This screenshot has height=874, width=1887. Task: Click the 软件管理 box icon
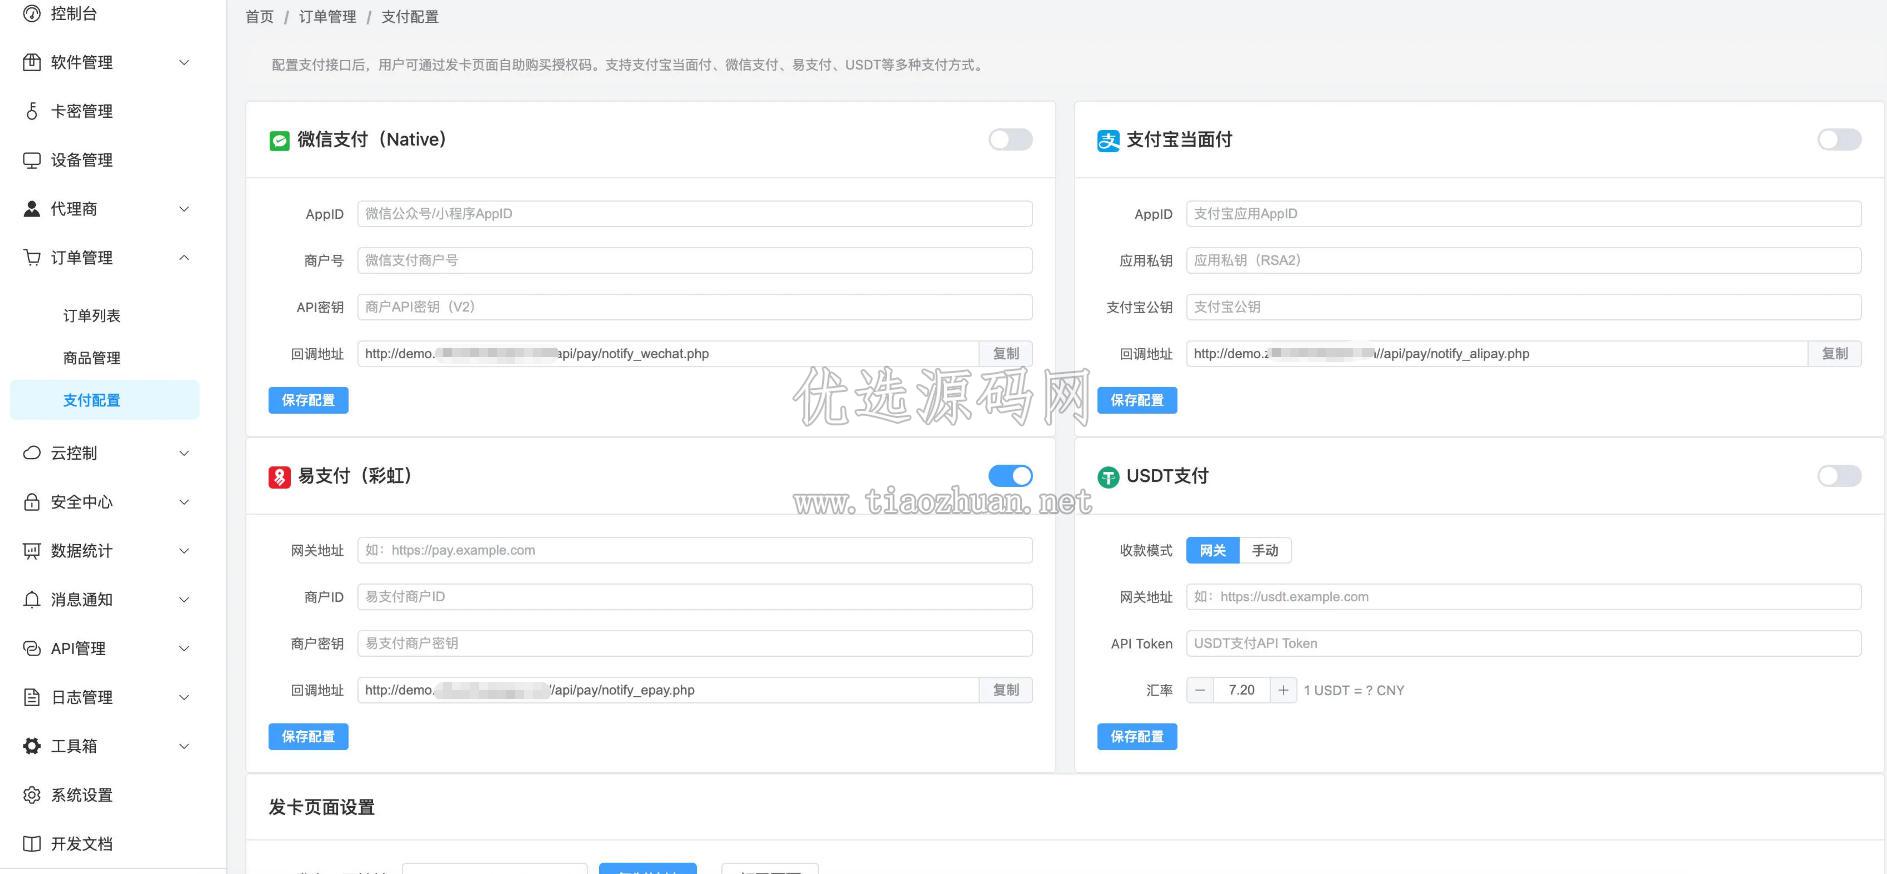[x=32, y=62]
